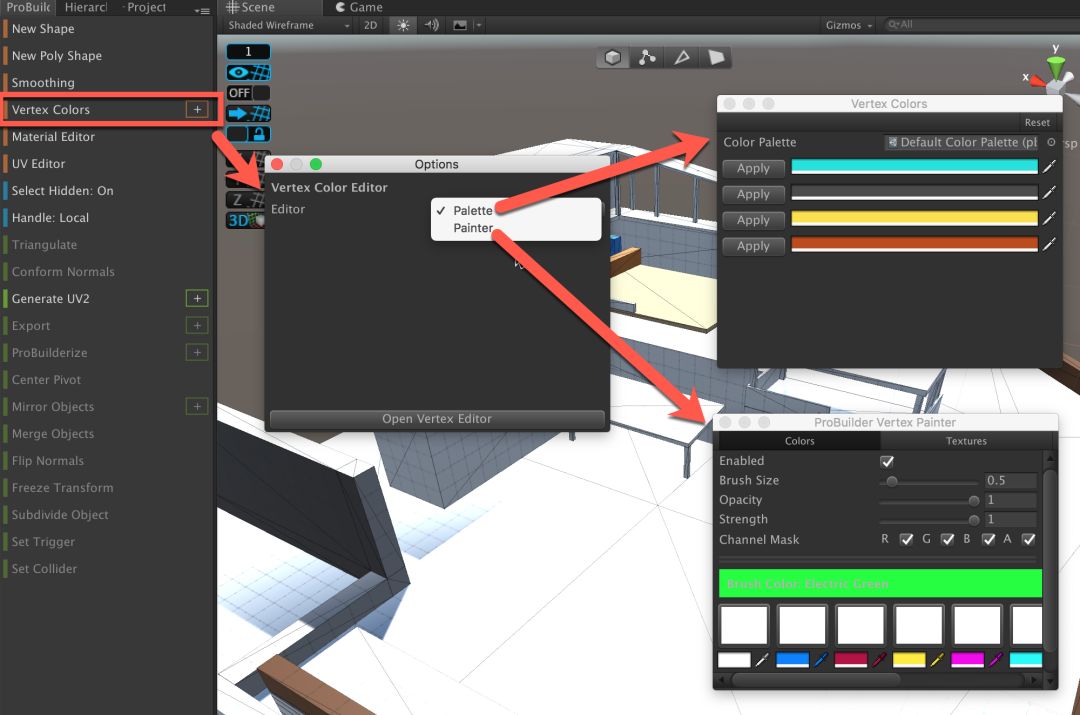1080x715 pixels.
Task: Select the Vertex editing mode icon
Action: pos(647,58)
